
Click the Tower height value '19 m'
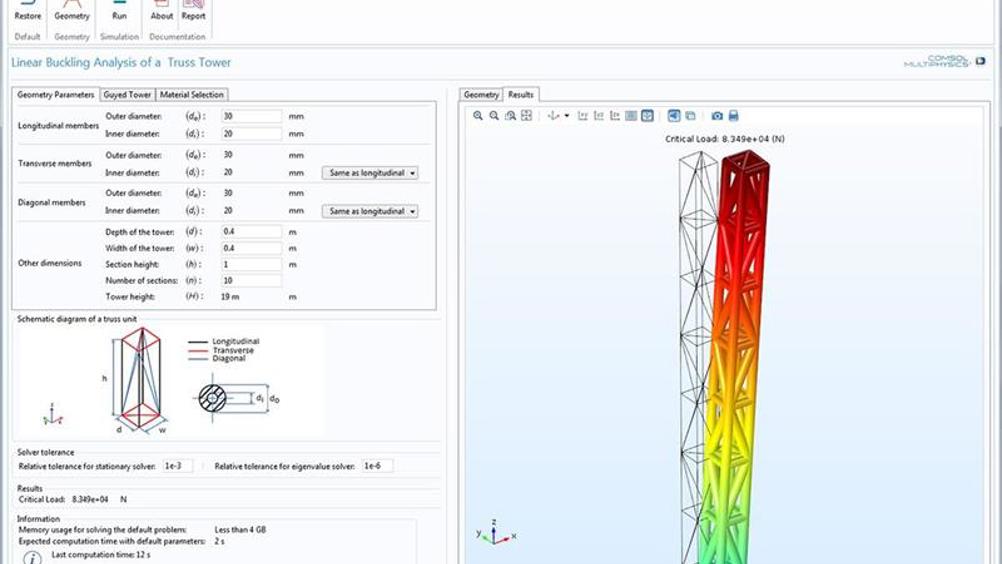pyautogui.click(x=230, y=297)
